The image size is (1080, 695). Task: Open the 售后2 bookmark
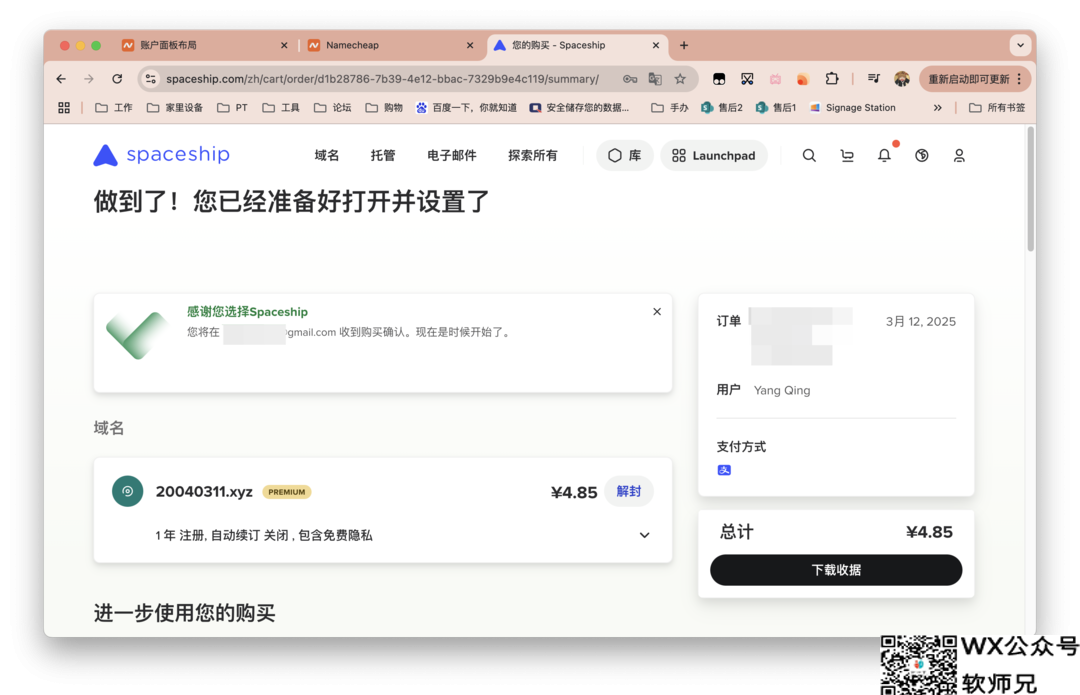722,107
